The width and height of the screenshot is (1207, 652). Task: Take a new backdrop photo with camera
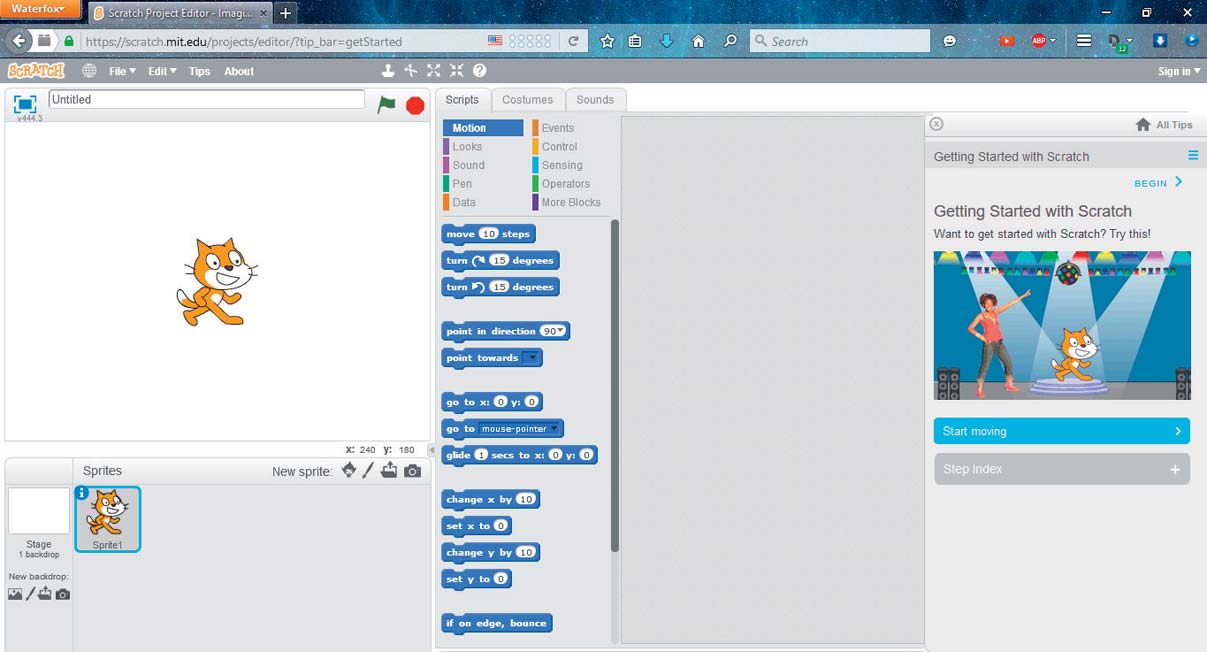(x=63, y=594)
